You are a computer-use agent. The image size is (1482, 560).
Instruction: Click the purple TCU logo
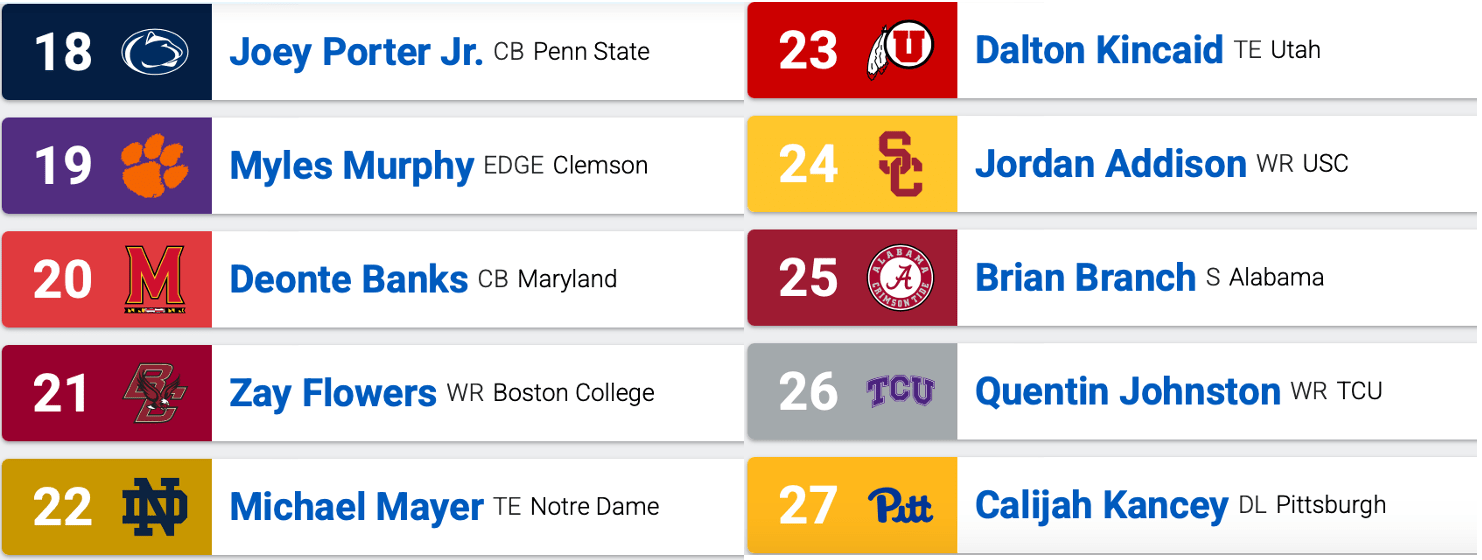[x=899, y=391]
